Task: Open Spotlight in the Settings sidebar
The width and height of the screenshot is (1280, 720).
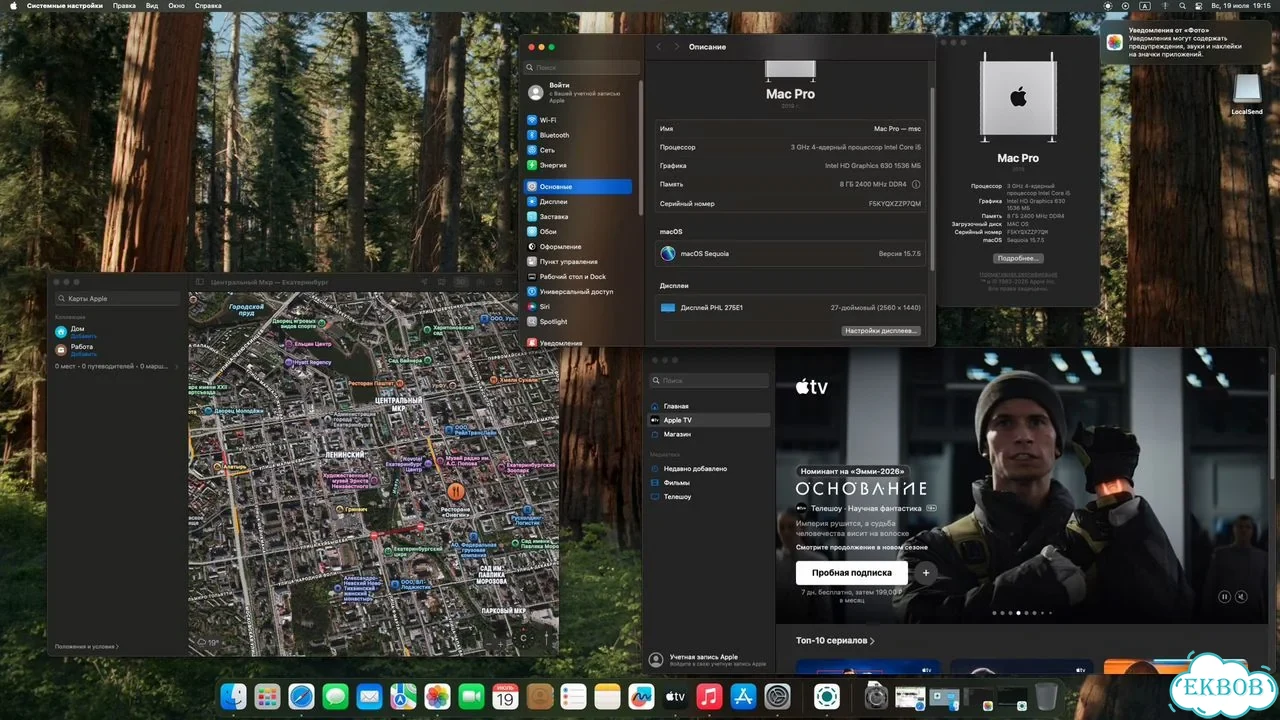Action: click(x=578, y=321)
